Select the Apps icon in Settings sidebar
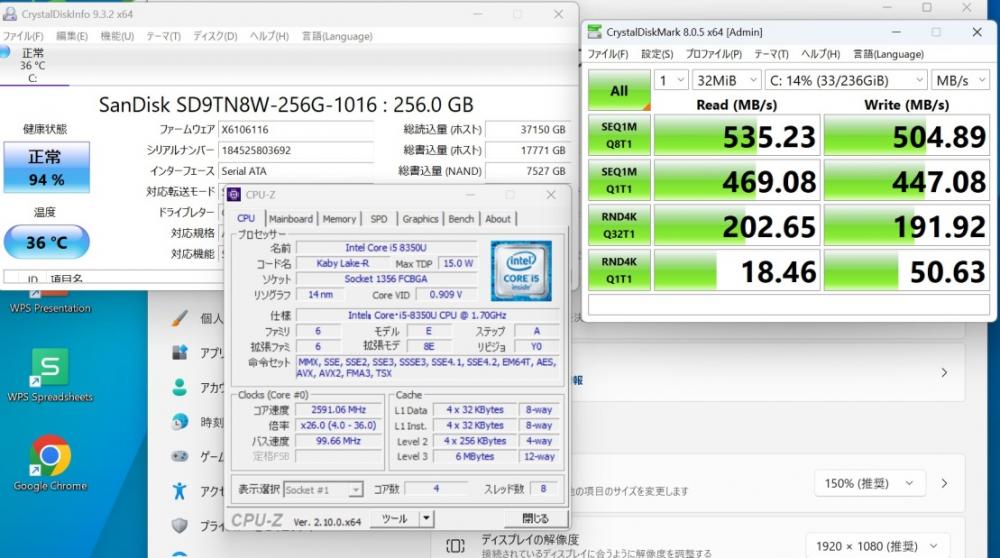1000x558 pixels. (x=180, y=352)
